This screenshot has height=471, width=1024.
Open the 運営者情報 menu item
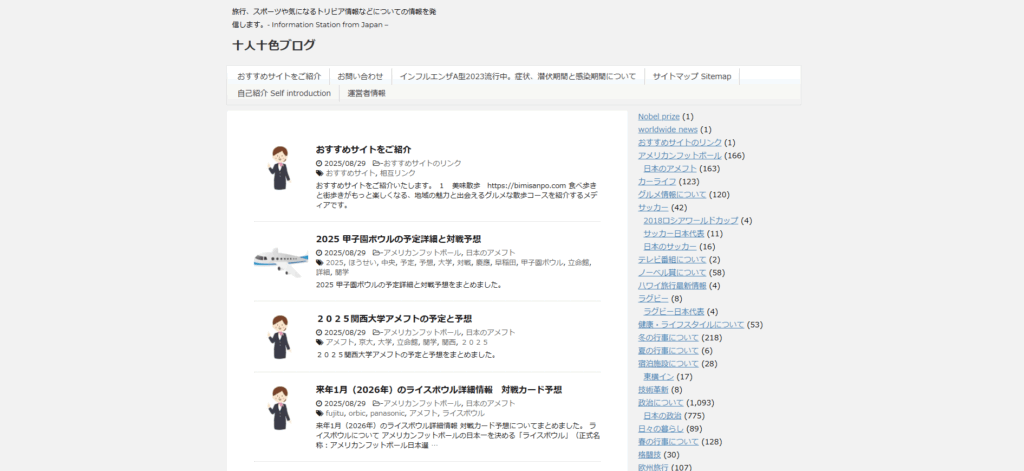366,93
